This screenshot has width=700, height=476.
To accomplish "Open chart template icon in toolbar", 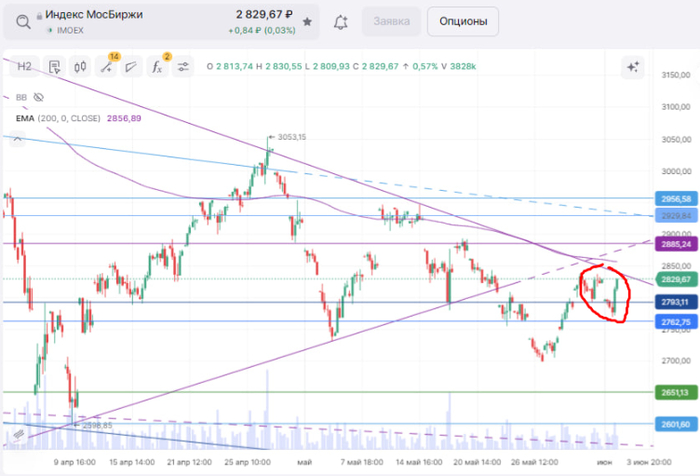I will [x=55, y=67].
